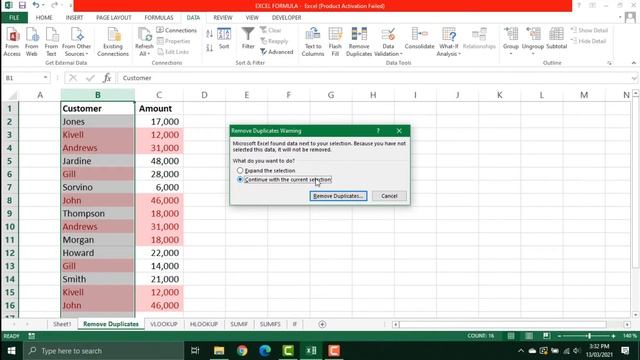This screenshot has height=360, width=640.
Task: Switch to Page Layout view icon
Action: tap(529, 336)
